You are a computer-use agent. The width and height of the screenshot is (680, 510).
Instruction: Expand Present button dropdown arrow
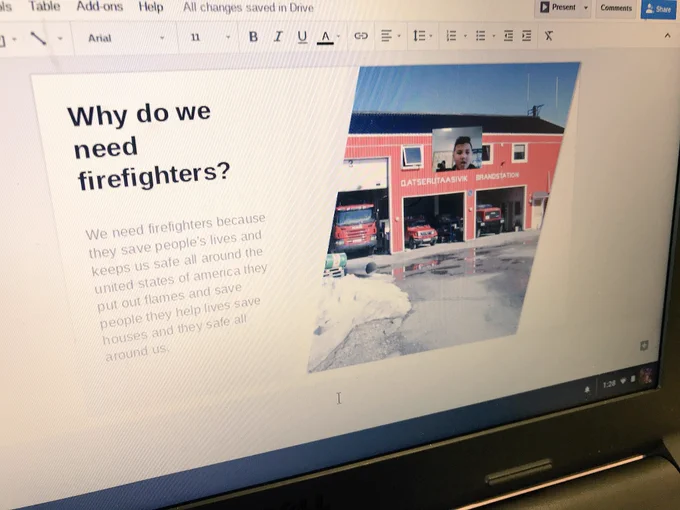click(x=585, y=8)
